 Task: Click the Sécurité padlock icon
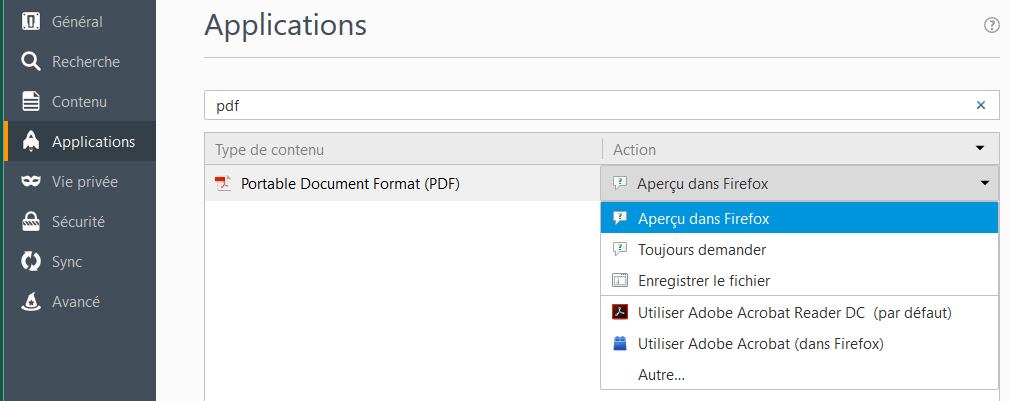pyautogui.click(x=31, y=222)
